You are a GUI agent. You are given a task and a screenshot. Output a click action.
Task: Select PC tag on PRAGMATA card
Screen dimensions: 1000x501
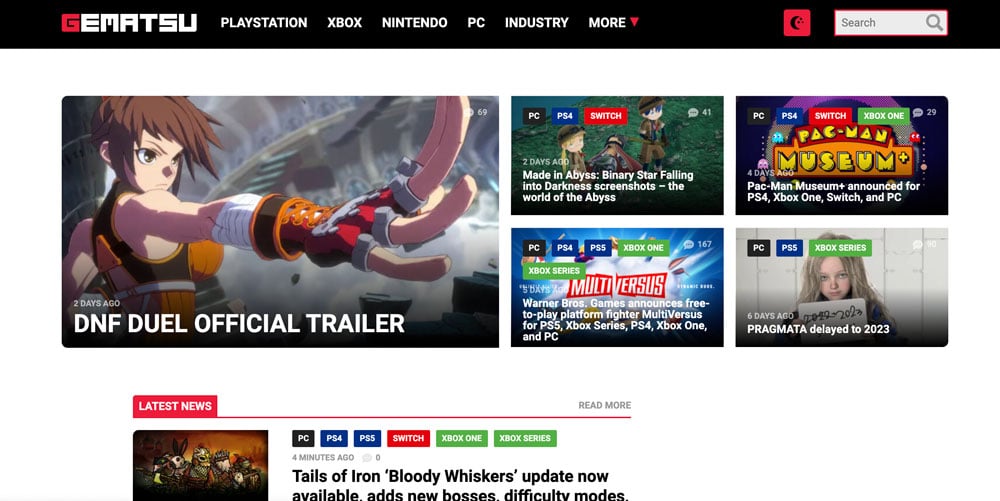[x=758, y=248]
